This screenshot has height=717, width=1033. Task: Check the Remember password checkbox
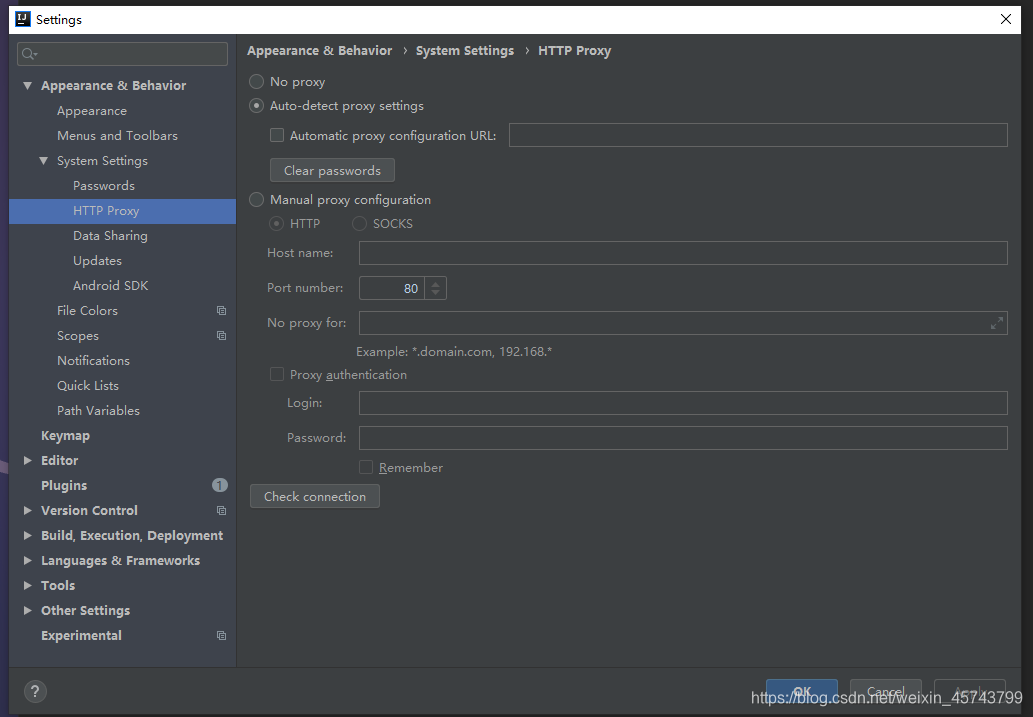tap(366, 467)
